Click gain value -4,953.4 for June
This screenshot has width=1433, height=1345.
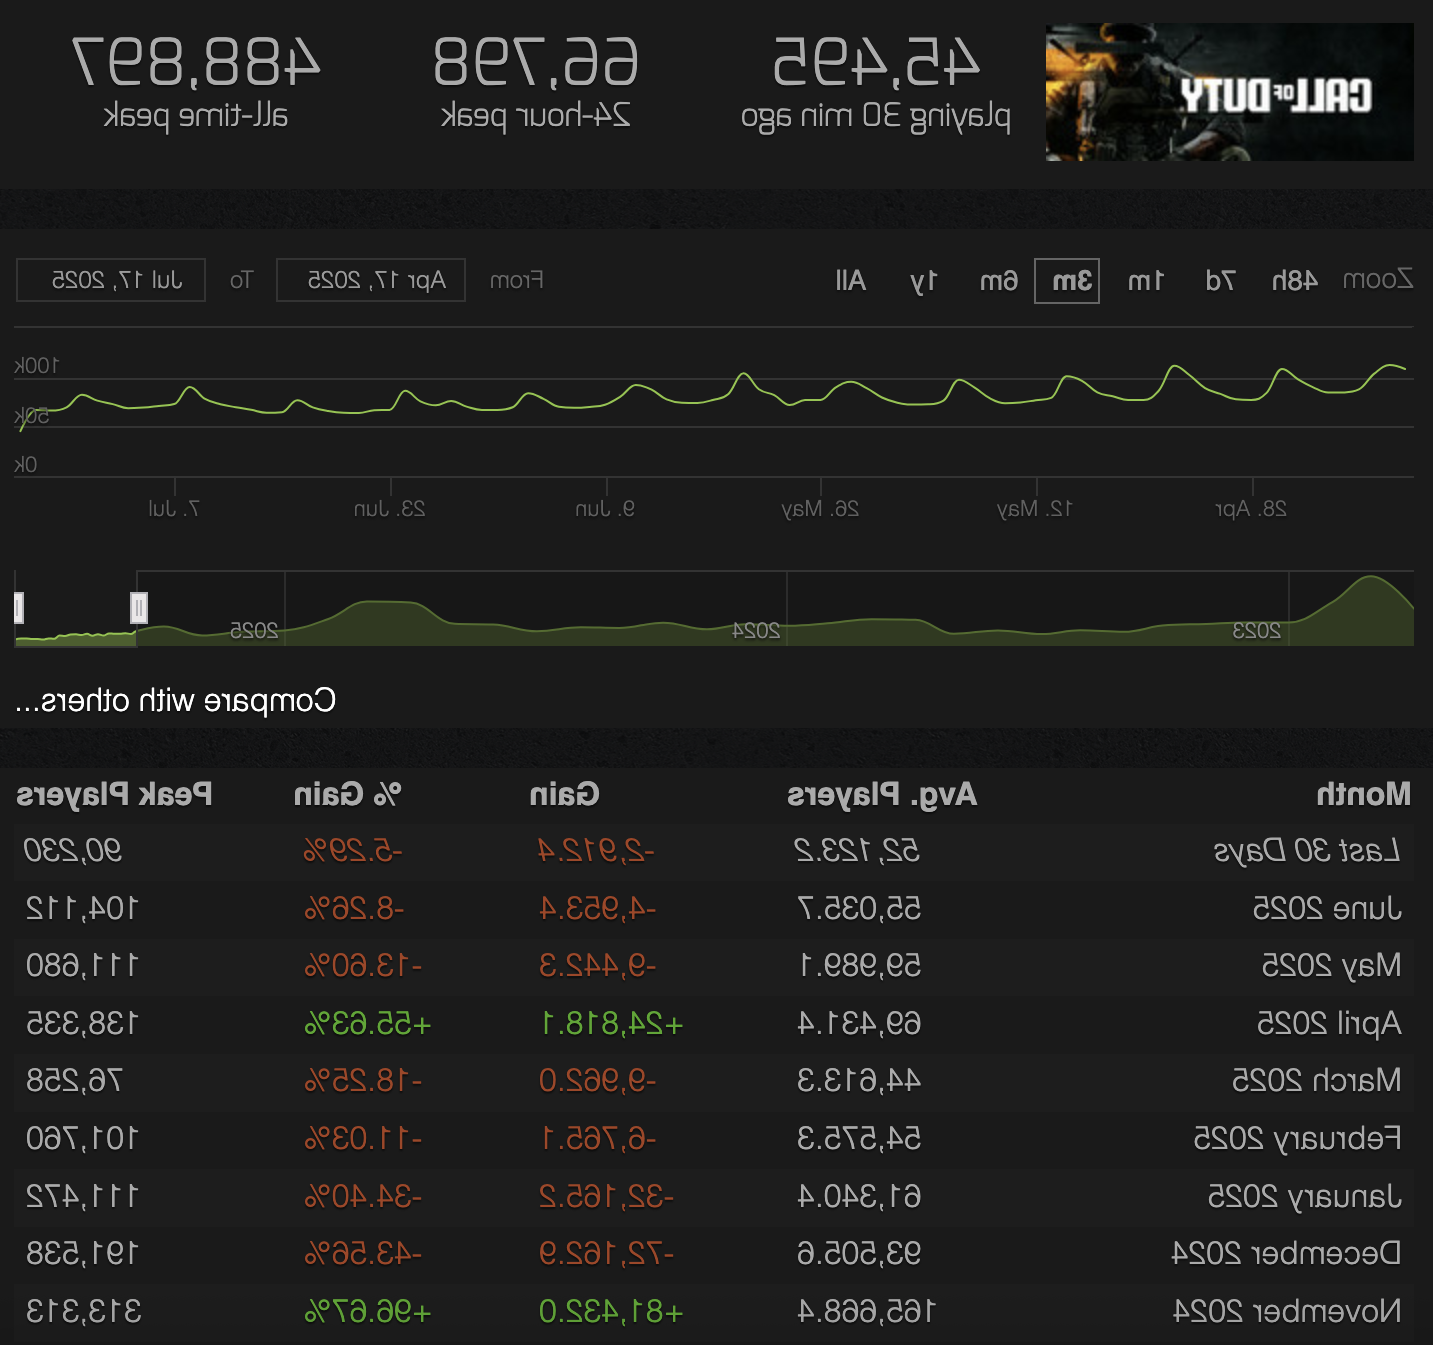598,909
